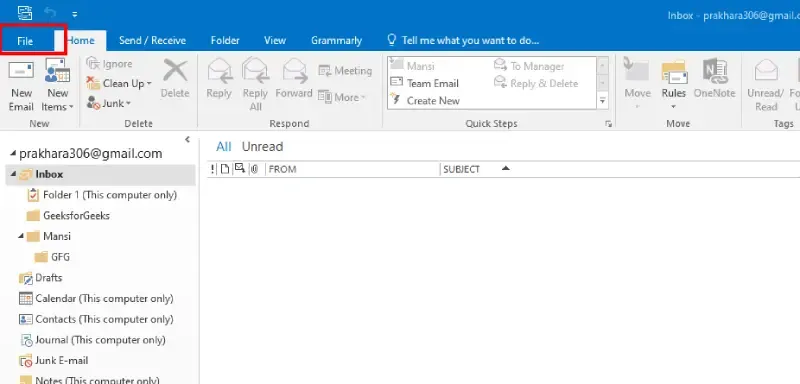Open Calendar (This computer only)

coord(96,298)
